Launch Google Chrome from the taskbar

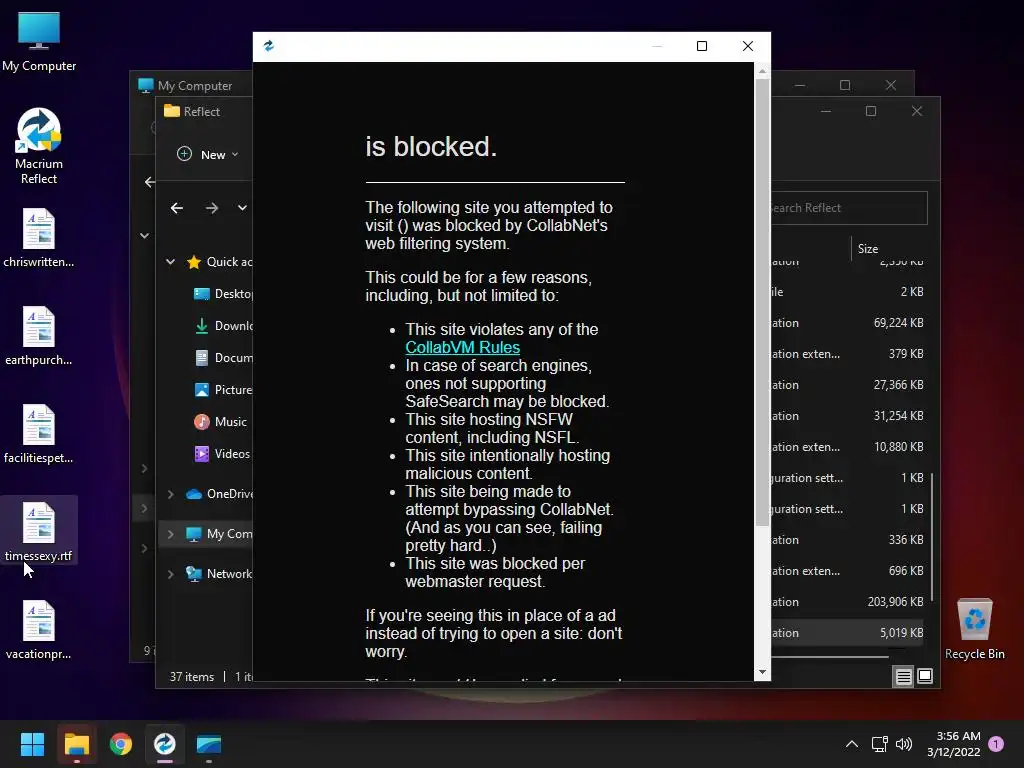(121, 744)
